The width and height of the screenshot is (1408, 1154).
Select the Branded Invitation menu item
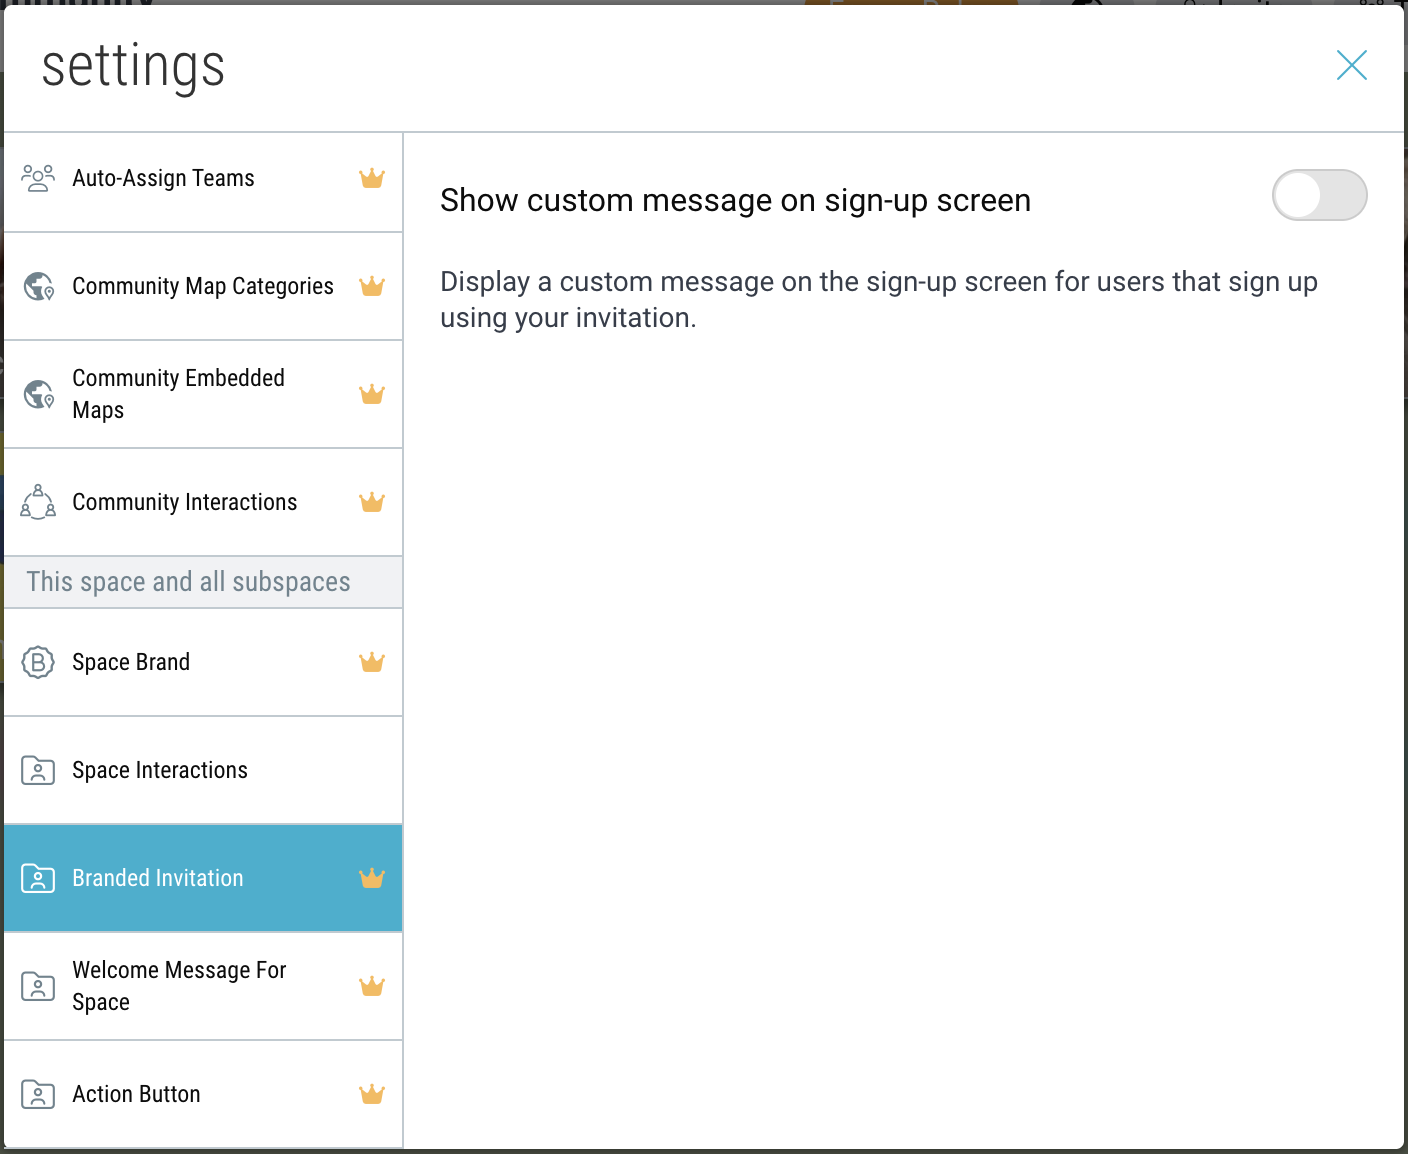158,878
